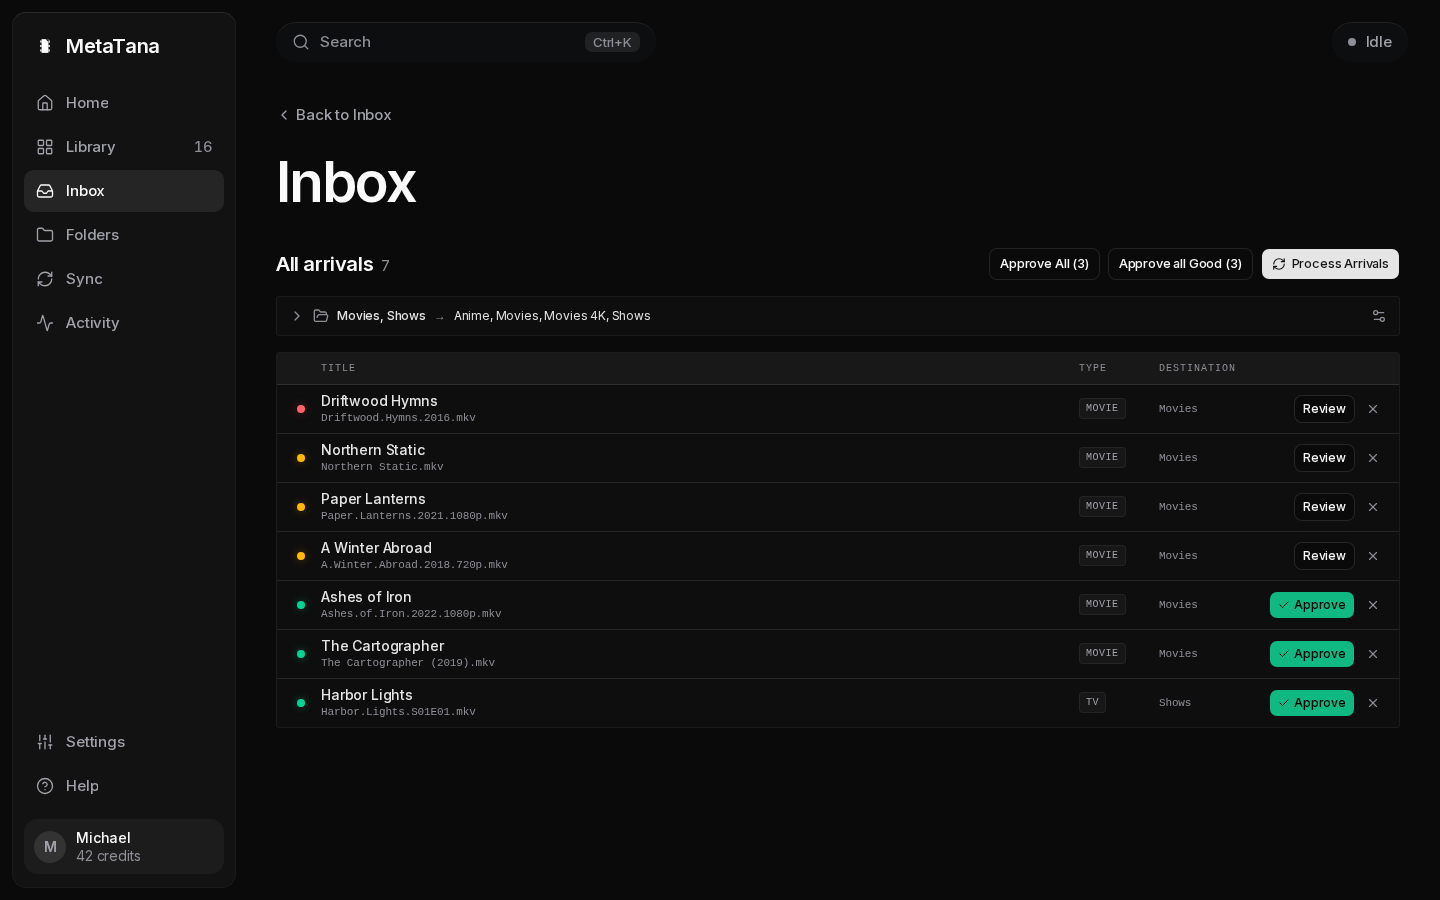Select the Inbox sidebar item
Image resolution: width=1440 pixels, height=900 pixels.
click(124, 191)
